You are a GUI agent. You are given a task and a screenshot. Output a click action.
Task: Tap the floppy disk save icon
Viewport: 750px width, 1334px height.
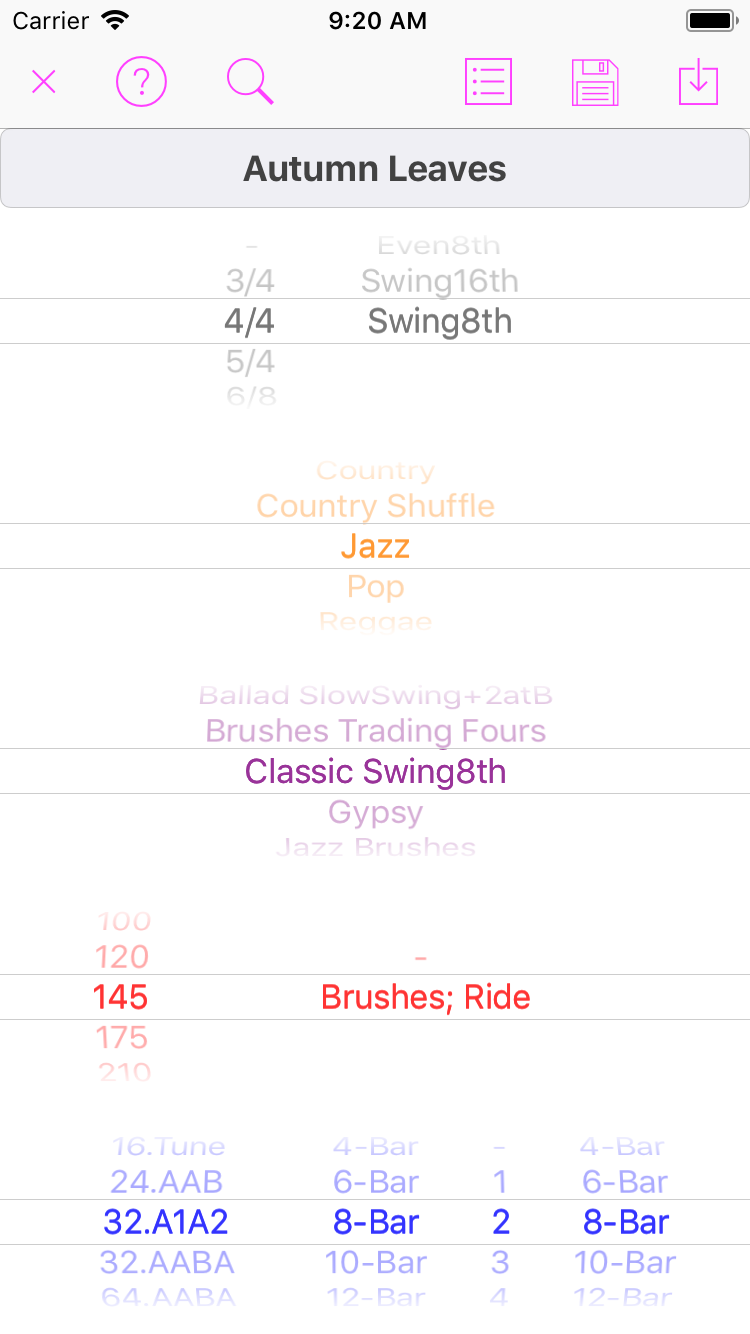595,82
